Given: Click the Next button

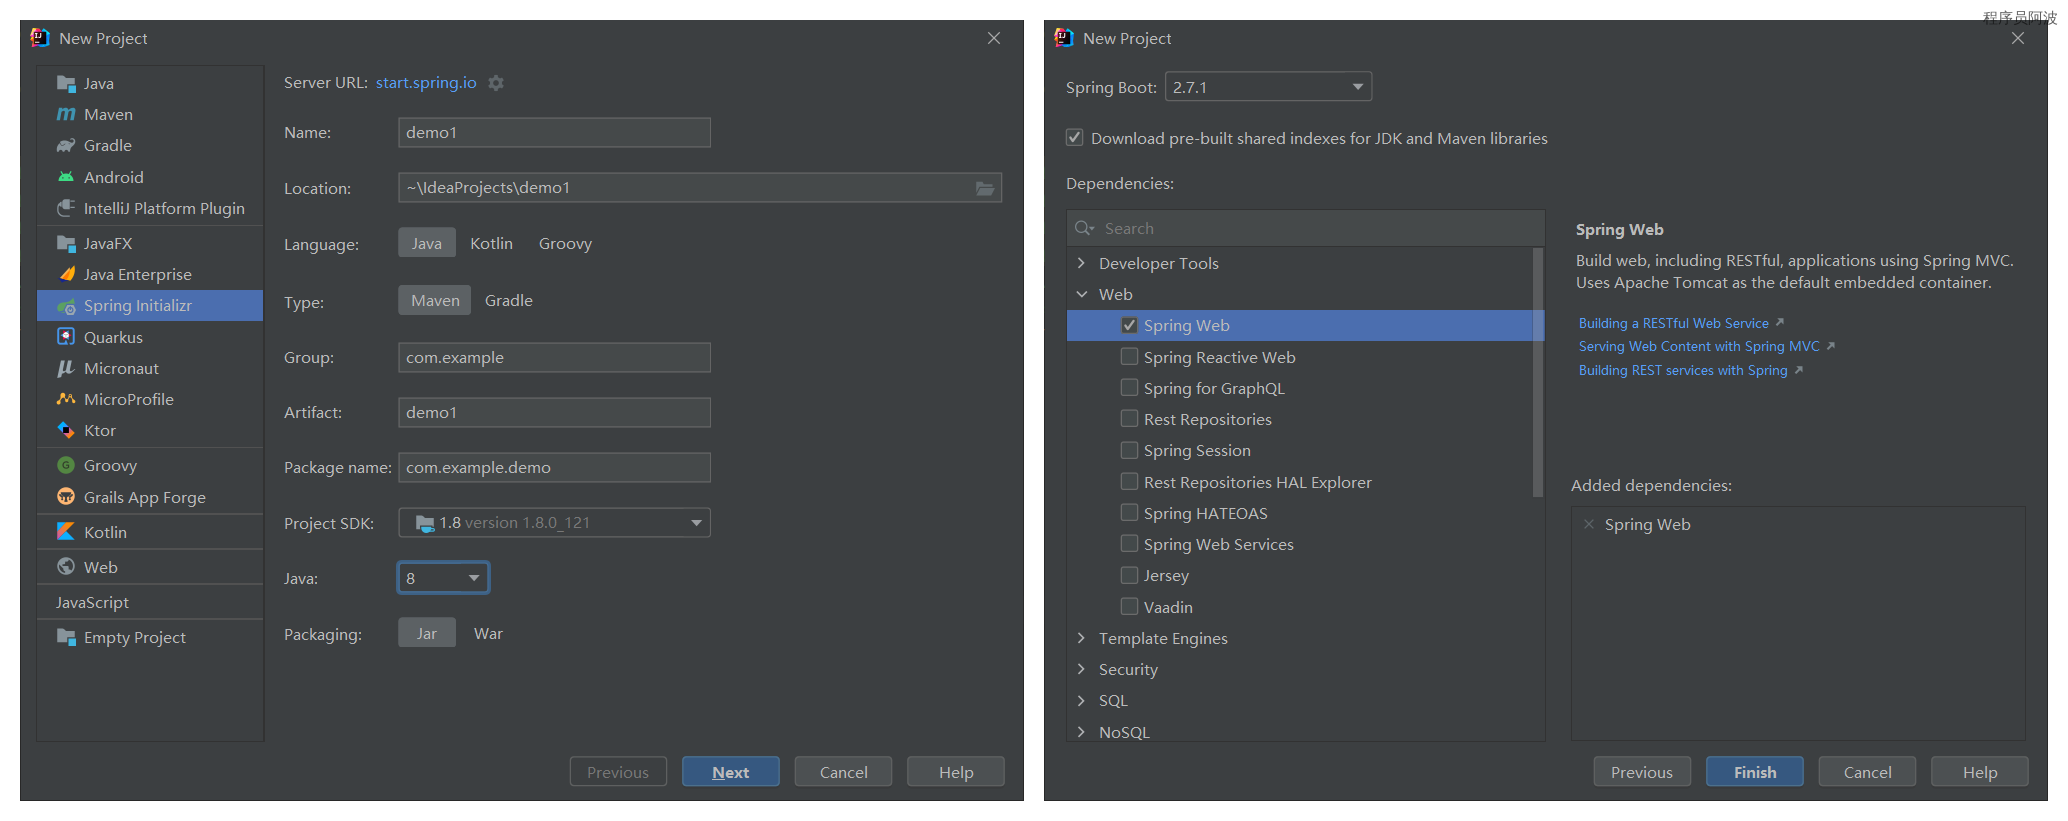Looking at the screenshot, I should click(730, 772).
